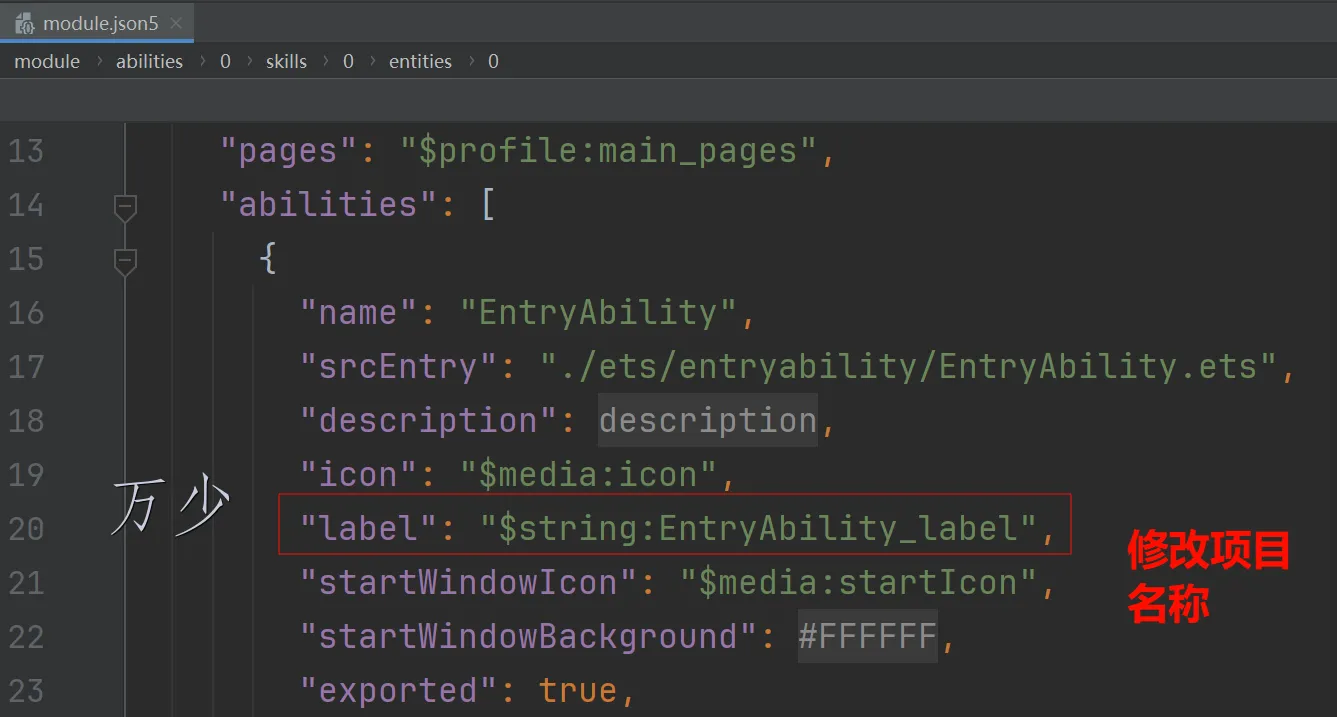This screenshot has height=717, width=1337.
Task: Click the "pages" key
Action: pyautogui.click(x=290, y=151)
